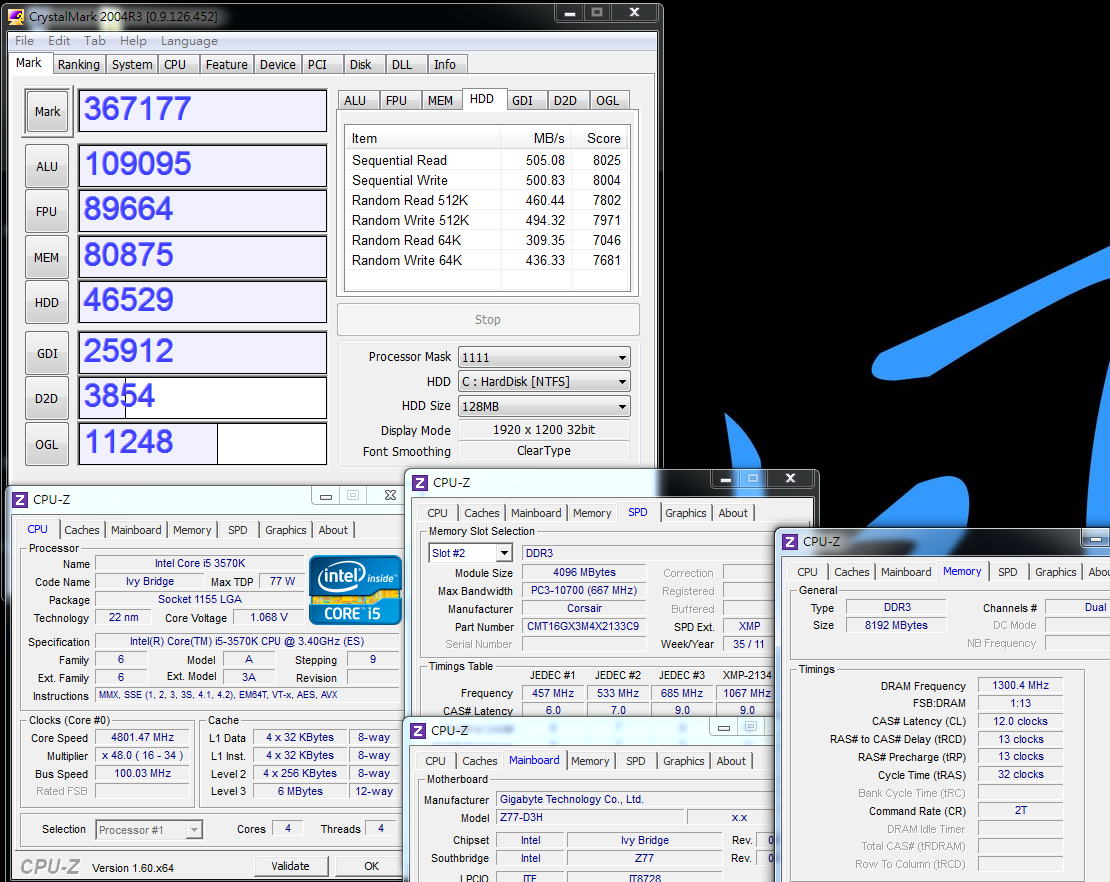Click the Intel Core i5 logo badge
This screenshot has width=1110, height=882.
coord(355,590)
